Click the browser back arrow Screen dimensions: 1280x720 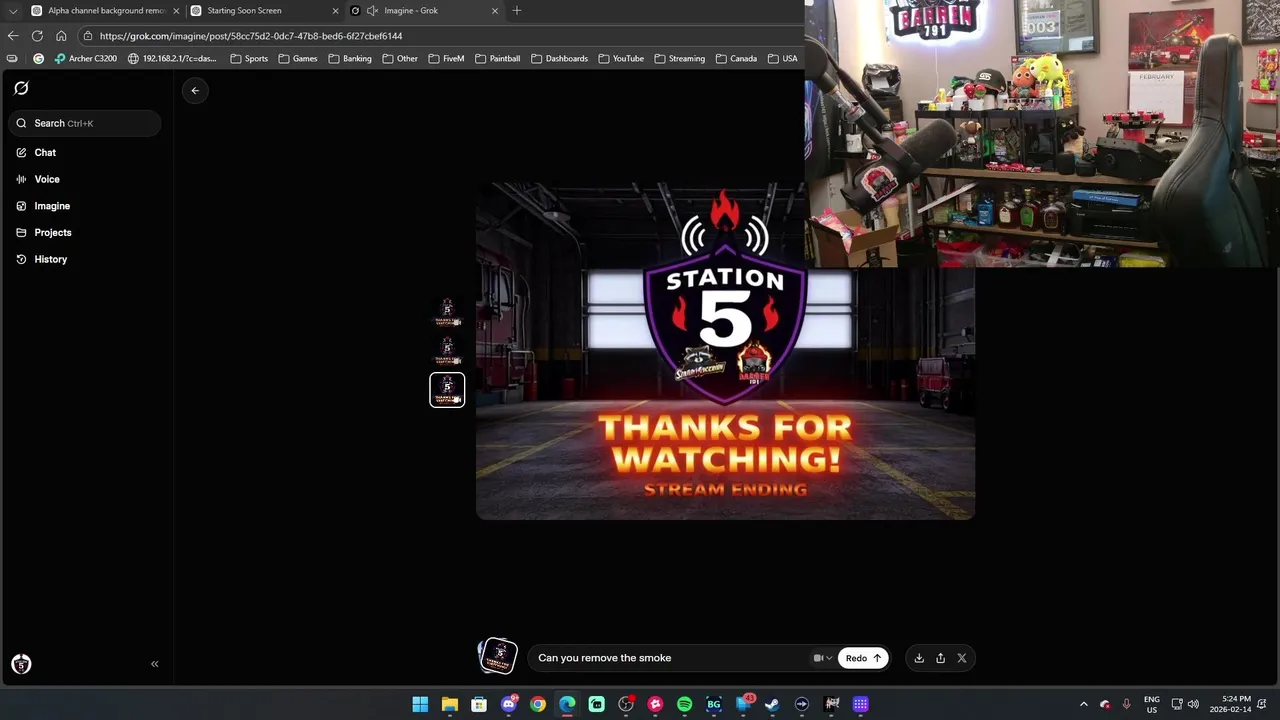(x=13, y=36)
